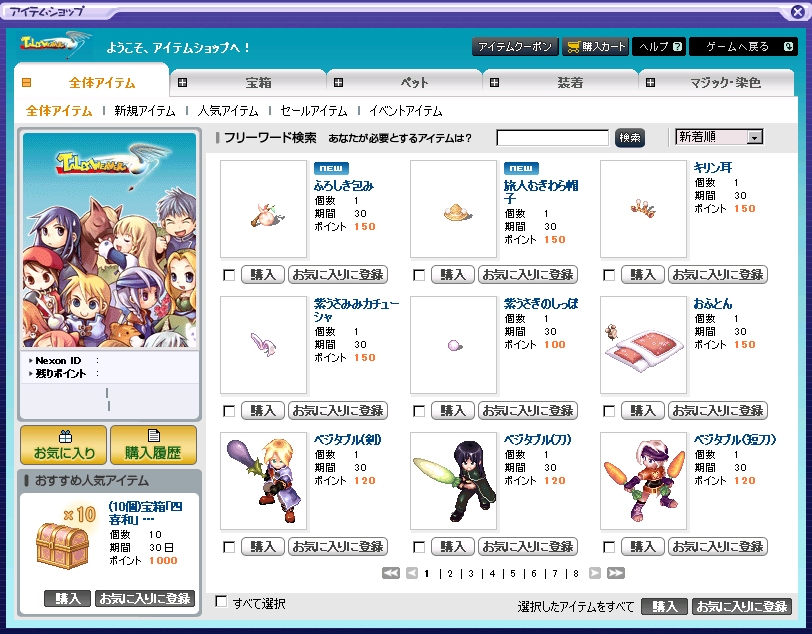Select the ベジタブル(短刀) character image
812x634 pixels.
click(x=644, y=481)
